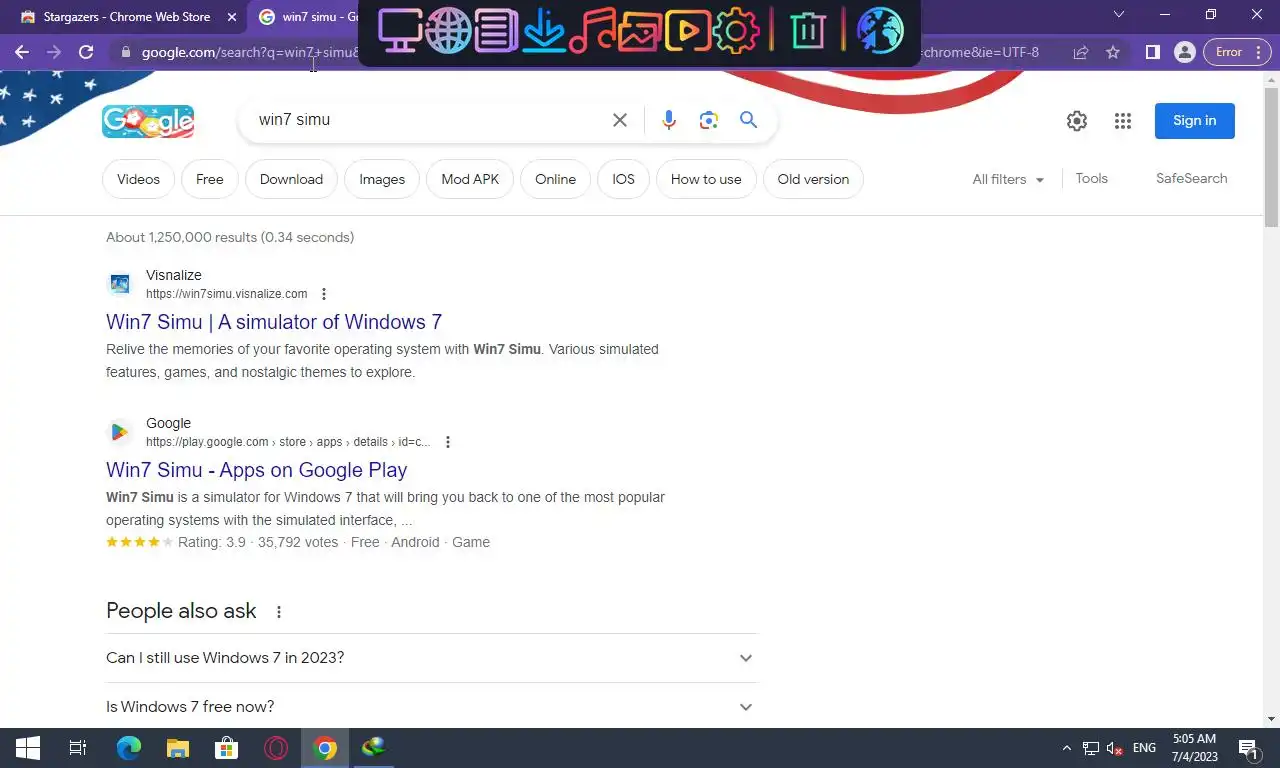The height and width of the screenshot is (768, 1280).
Task: Filter results by Free
Action: (210, 179)
